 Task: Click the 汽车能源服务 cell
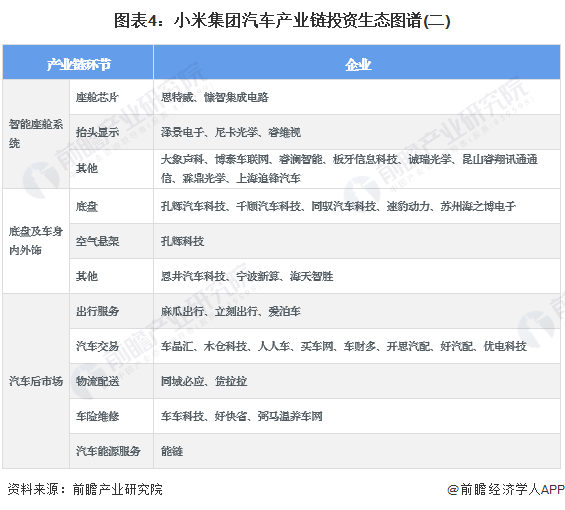tap(111, 451)
